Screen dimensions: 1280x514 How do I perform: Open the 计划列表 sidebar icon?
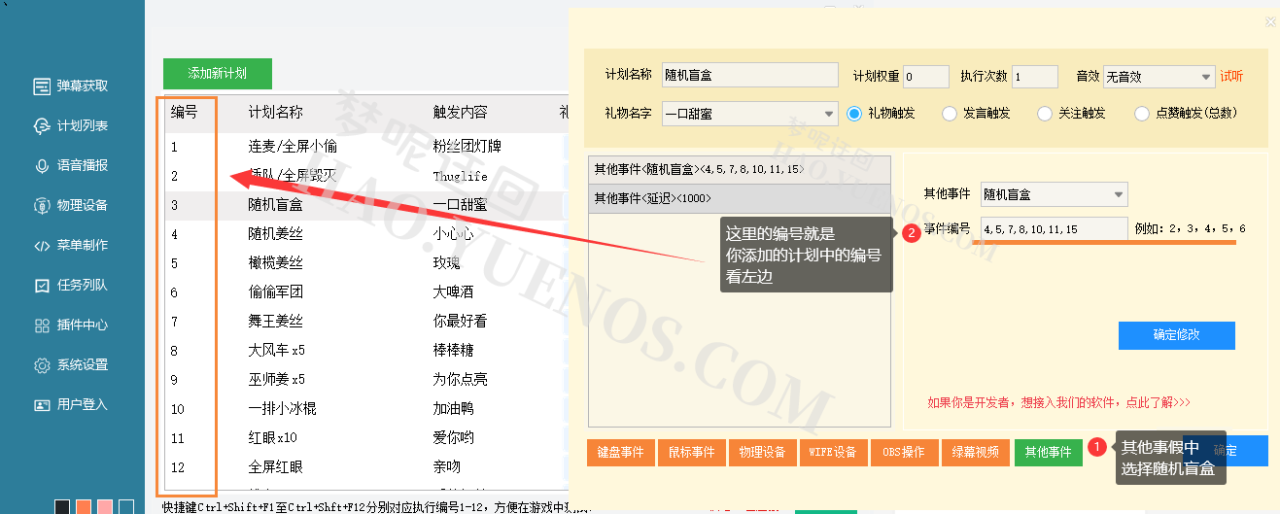(41, 126)
